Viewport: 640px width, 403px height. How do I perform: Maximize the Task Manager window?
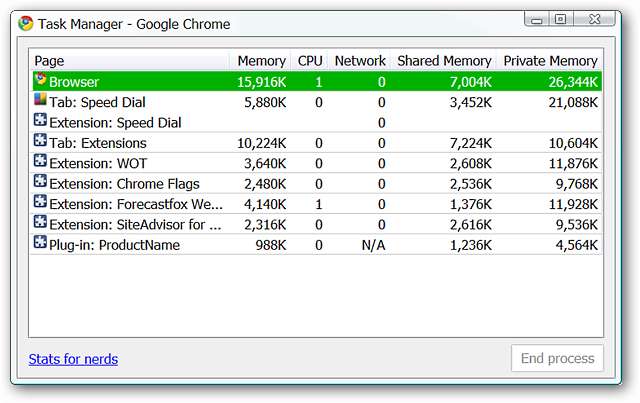pyautogui.click(x=560, y=19)
